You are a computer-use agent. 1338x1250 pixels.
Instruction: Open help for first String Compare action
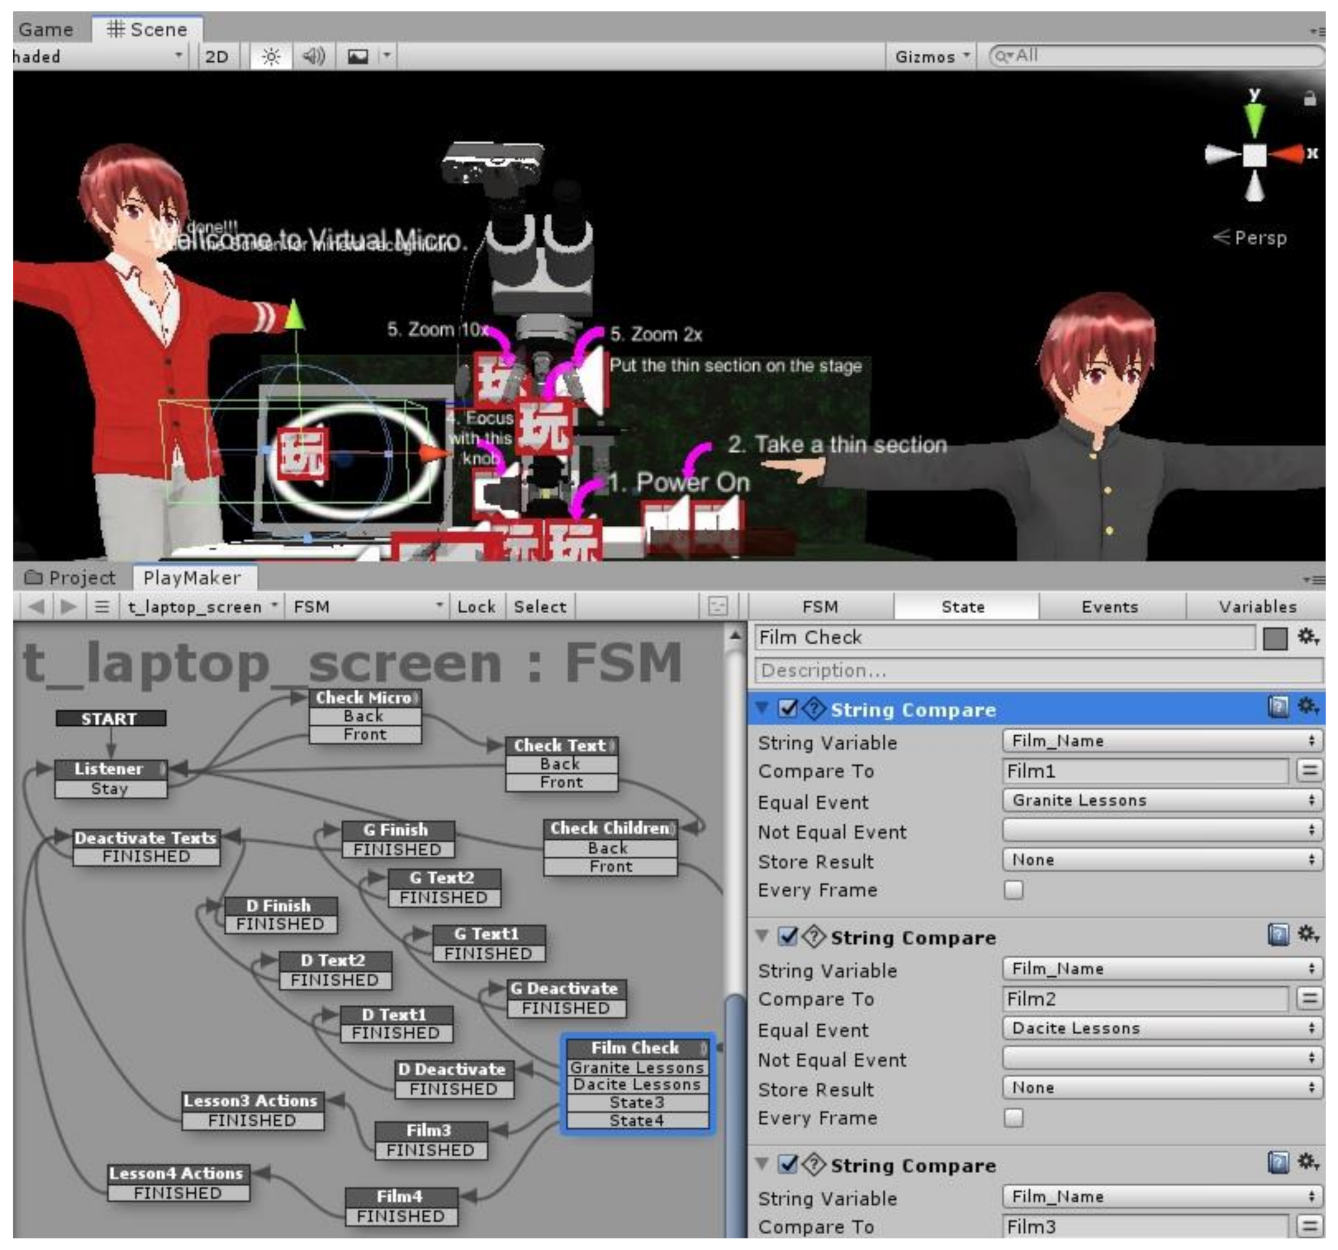(1278, 708)
